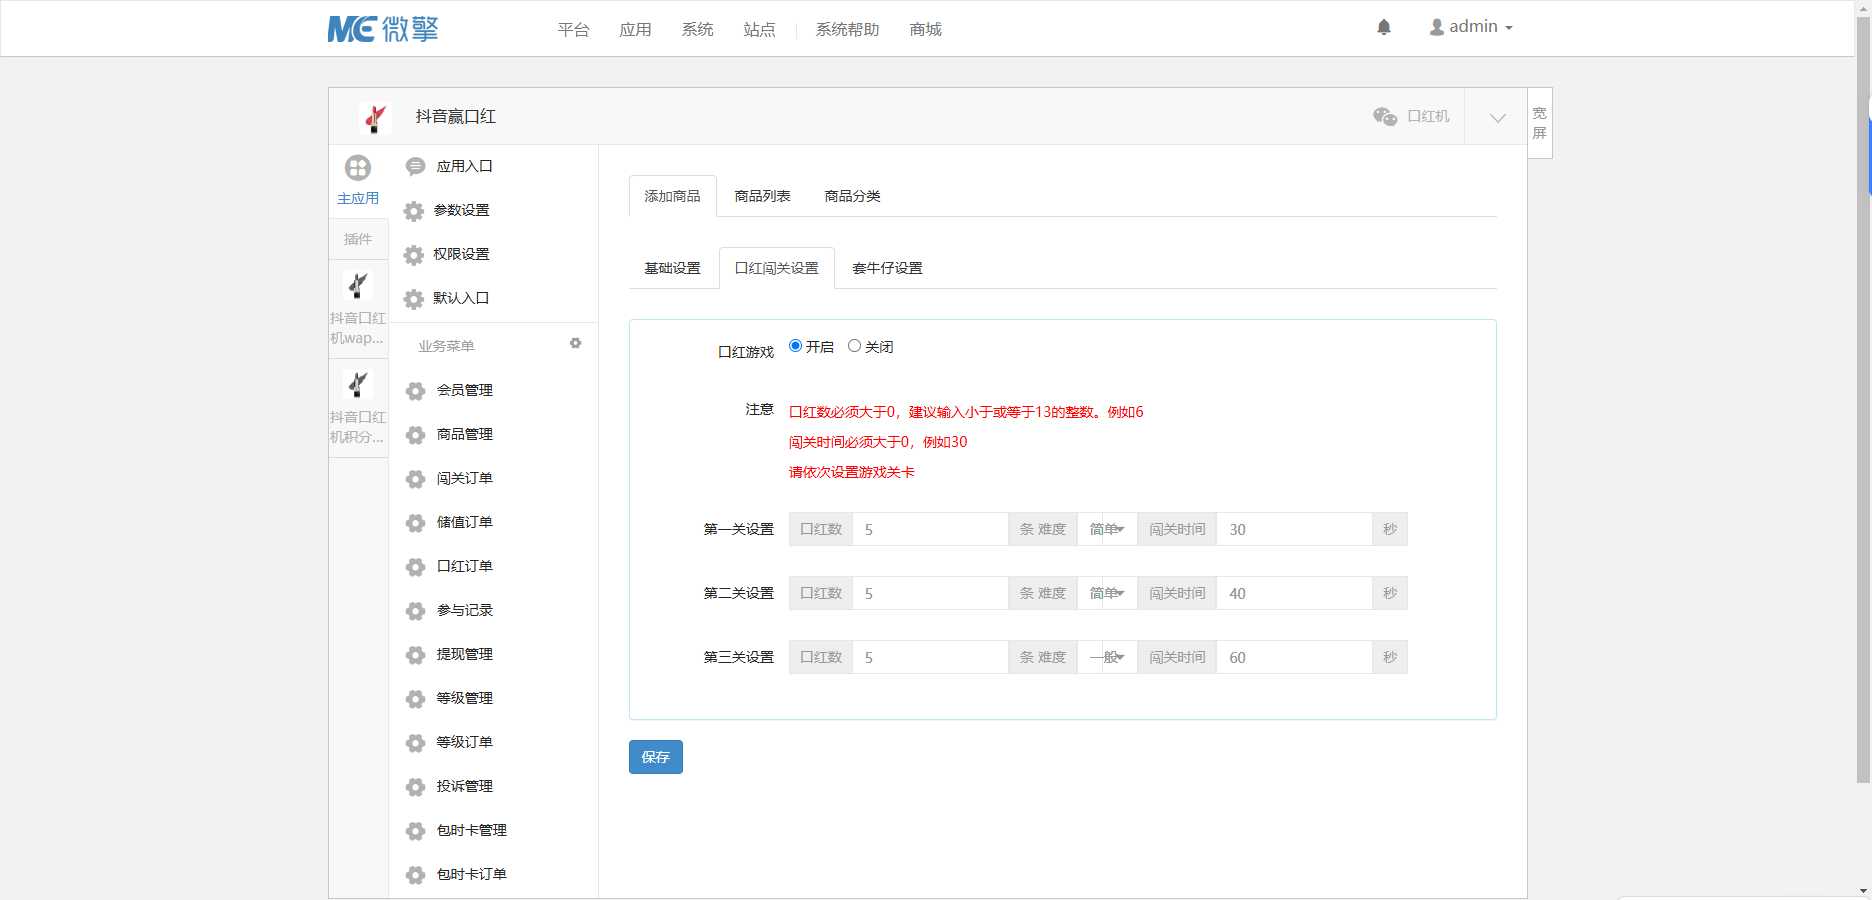The width and height of the screenshot is (1872, 900).
Task: Click the second level 闯关时间 input field
Action: click(1293, 593)
